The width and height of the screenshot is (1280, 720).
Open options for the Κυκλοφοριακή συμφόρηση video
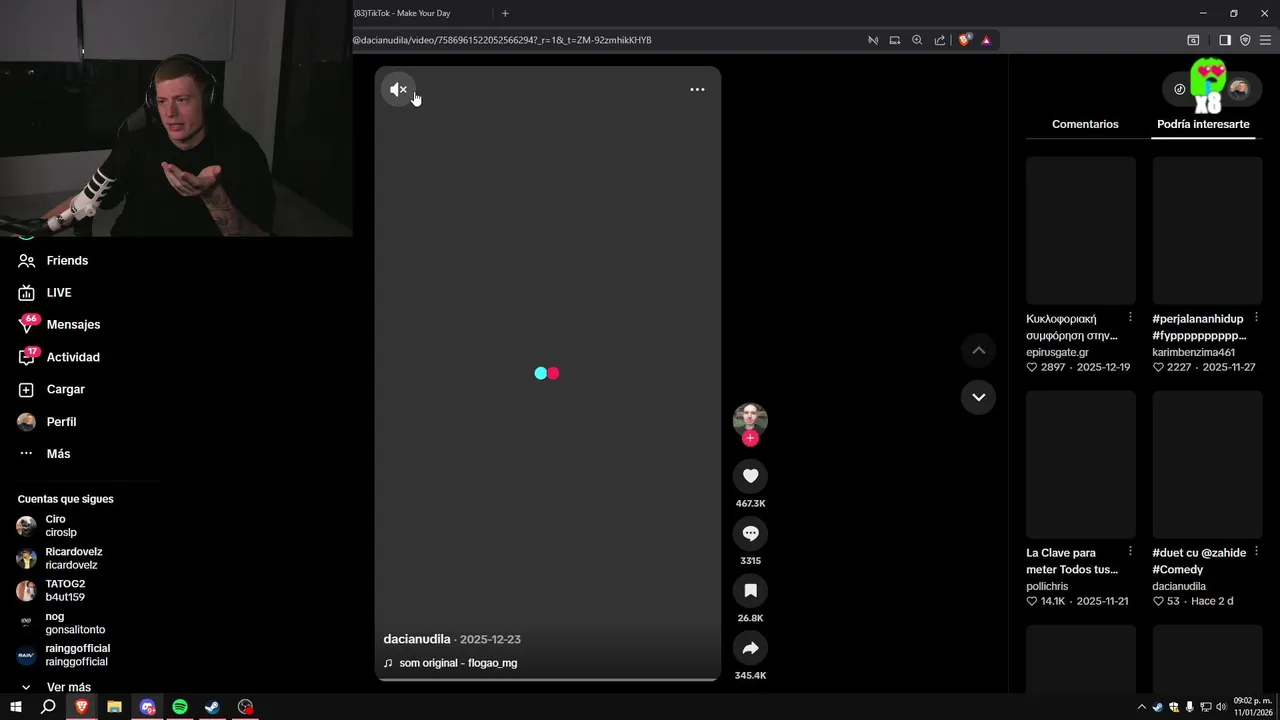1130,317
